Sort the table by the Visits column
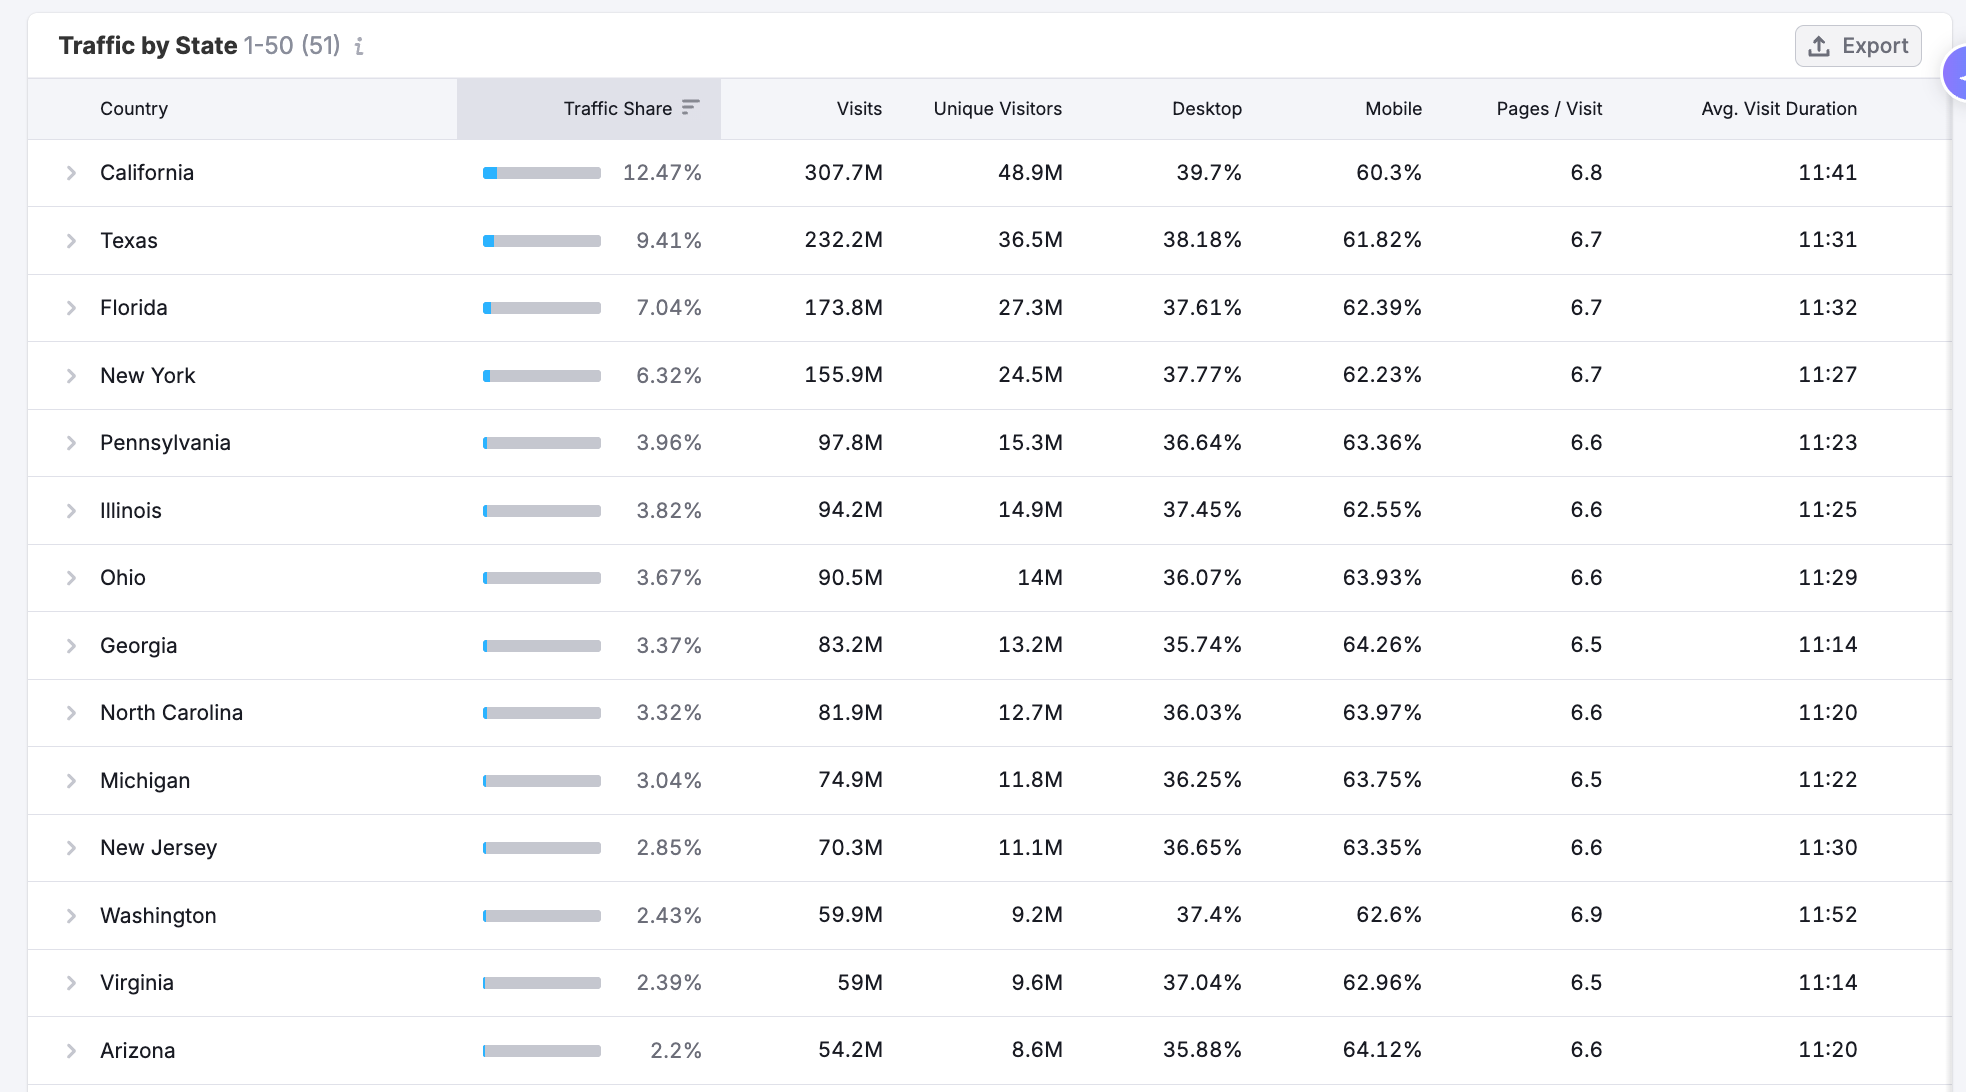 tap(858, 108)
